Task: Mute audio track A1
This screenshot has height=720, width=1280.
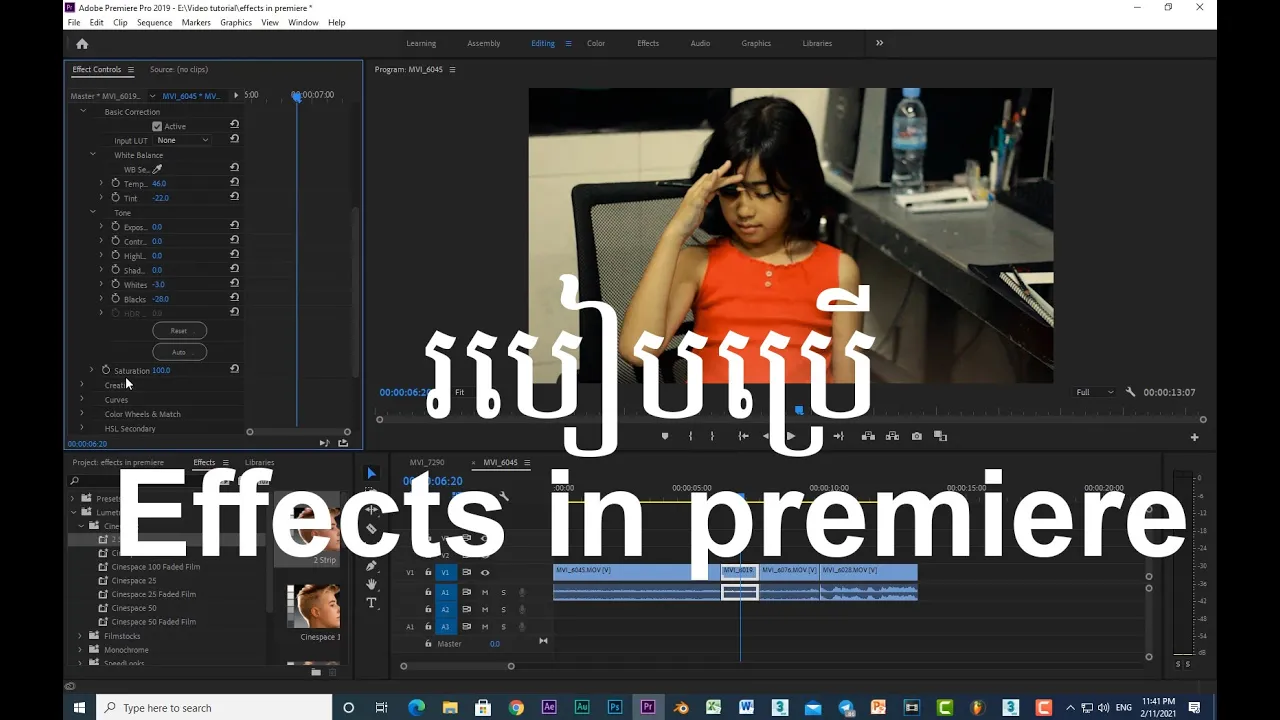Action: click(485, 592)
